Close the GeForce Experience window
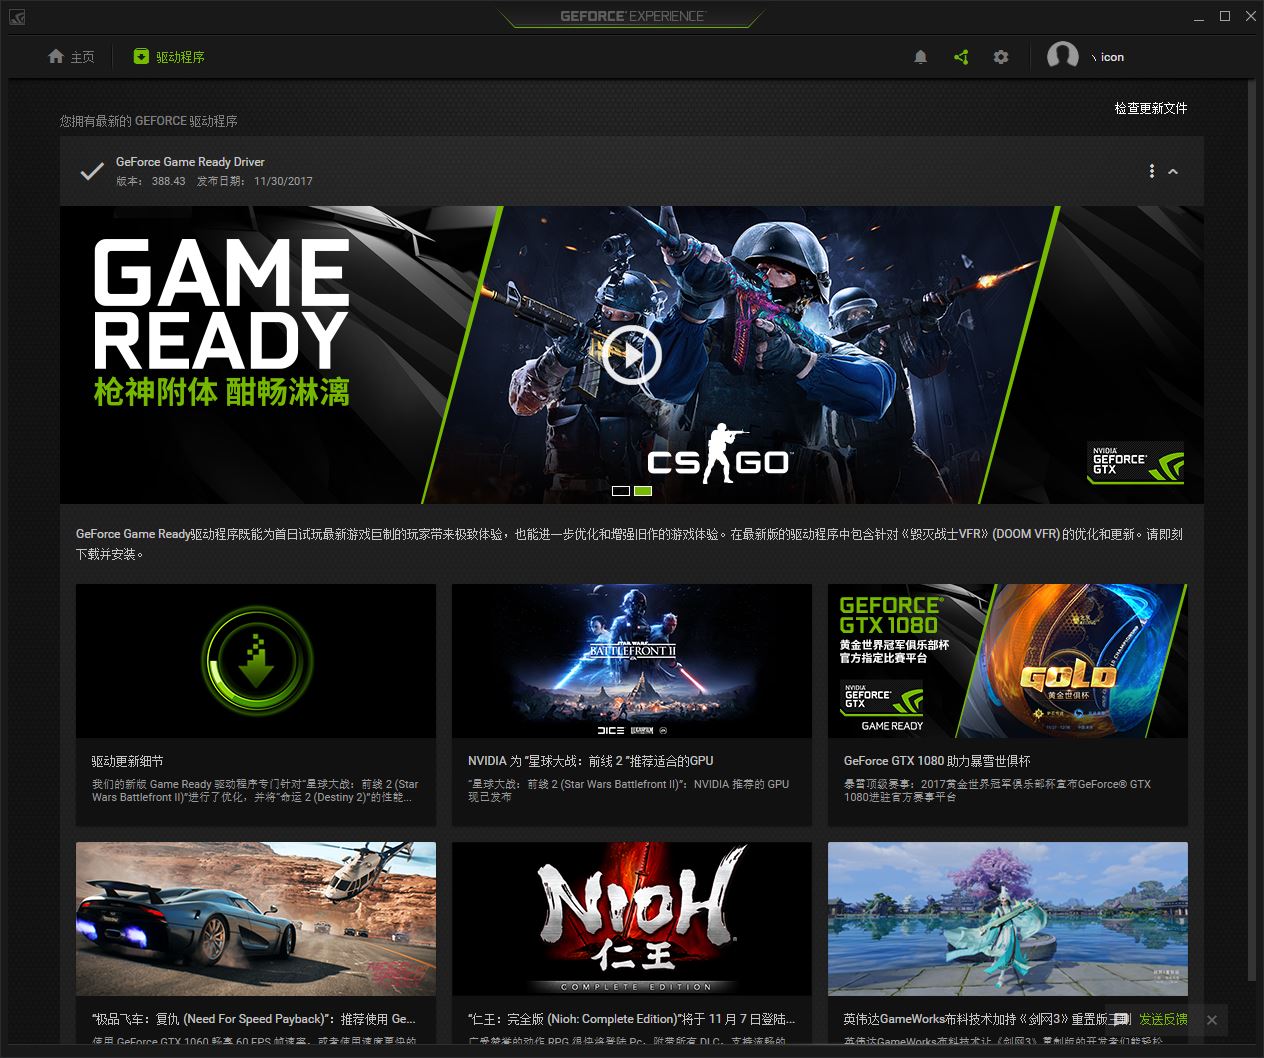The width and height of the screenshot is (1264, 1058). pyautogui.click(x=1250, y=17)
